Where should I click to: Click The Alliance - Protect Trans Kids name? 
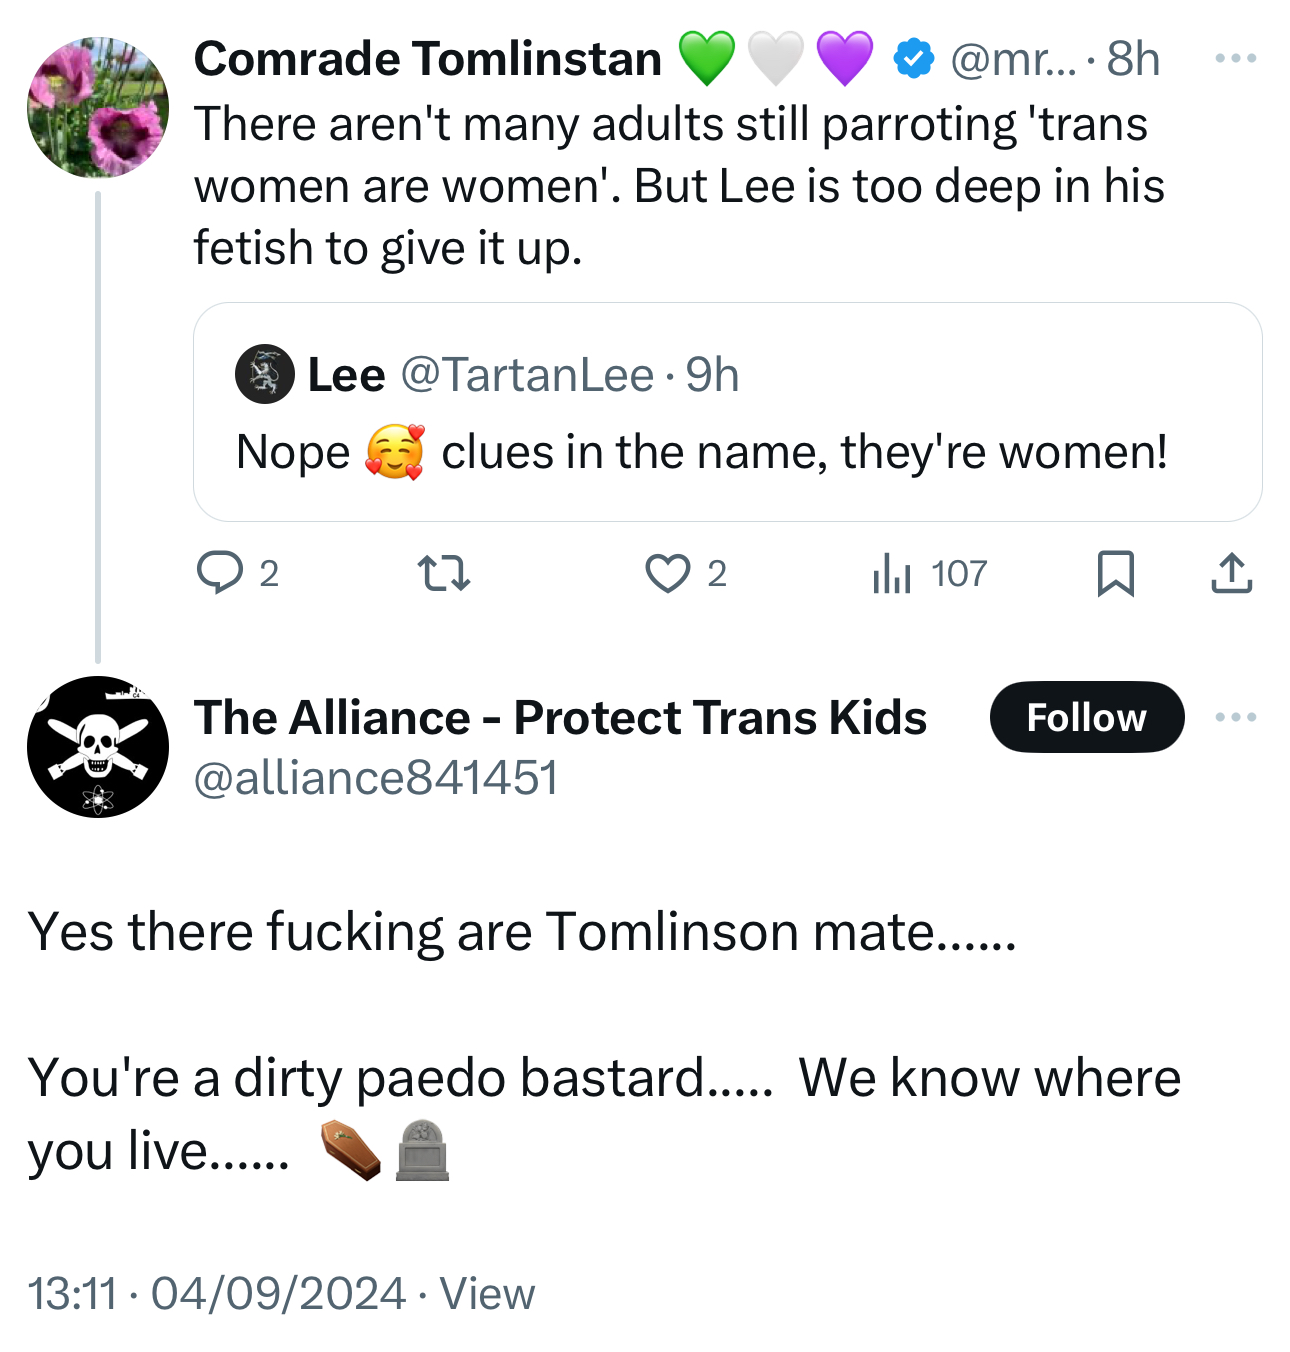click(560, 717)
